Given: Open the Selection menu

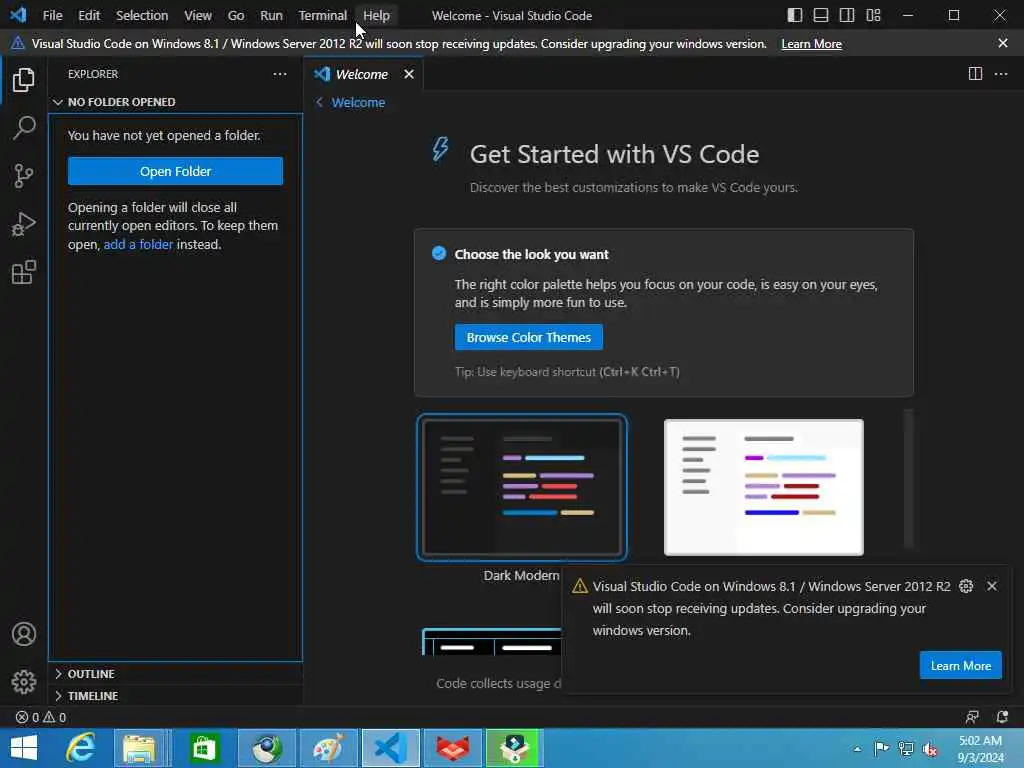Looking at the screenshot, I should (x=142, y=15).
